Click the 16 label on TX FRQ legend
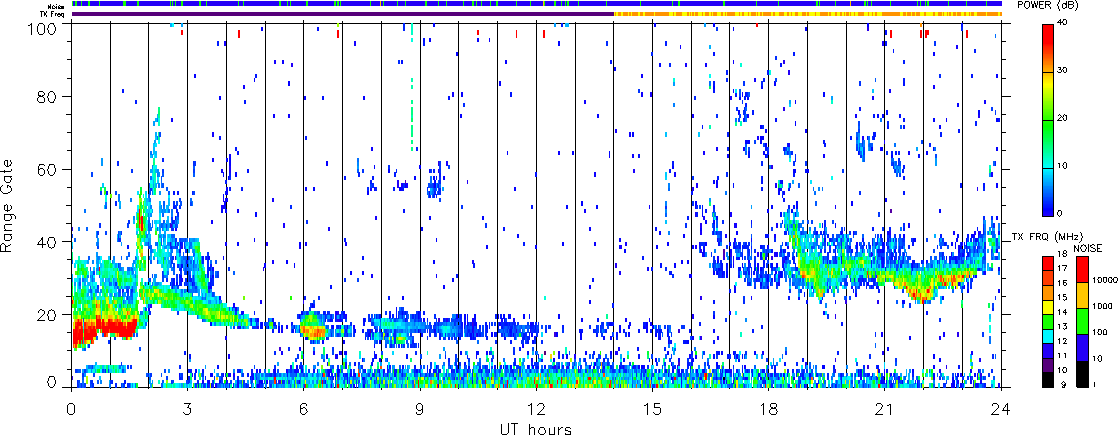The width and height of the screenshot is (1118, 435). 1062,283
